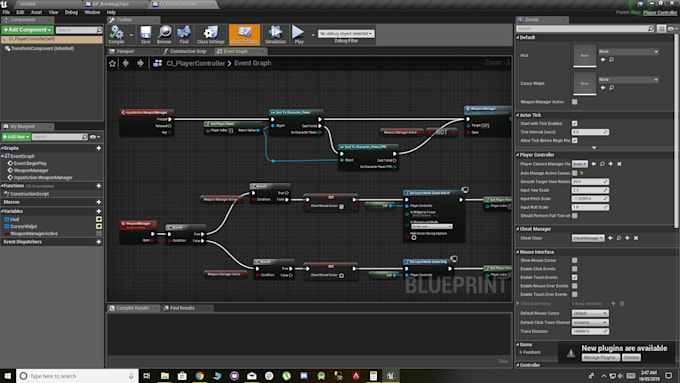Compile the blueprint with the Compile icon
Image resolution: width=680 pixels, height=383 pixels.
tap(116, 34)
